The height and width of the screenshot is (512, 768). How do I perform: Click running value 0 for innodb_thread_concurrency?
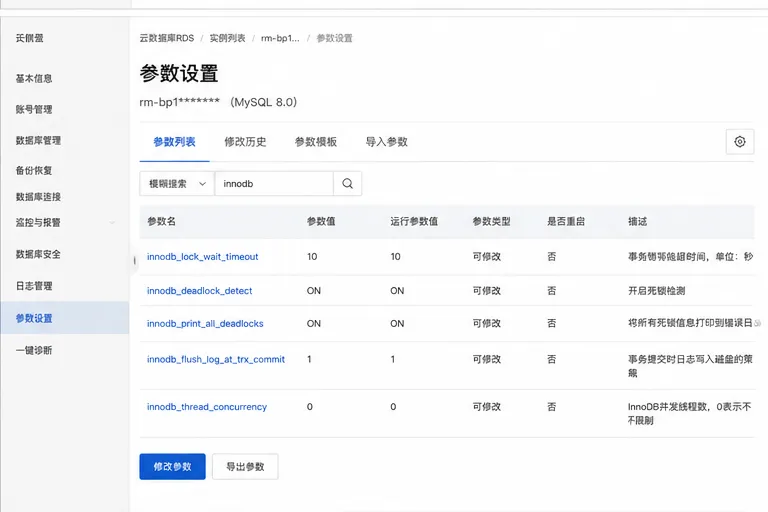pos(393,407)
